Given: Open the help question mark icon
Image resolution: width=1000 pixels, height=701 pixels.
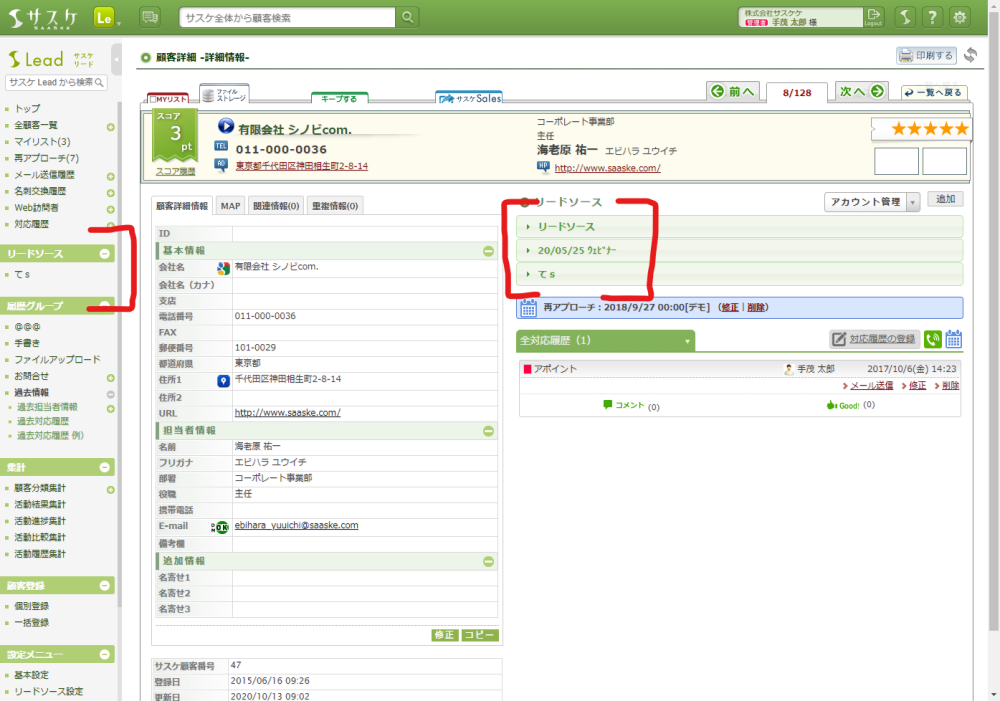Looking at the screenshot, I should coord(932,17).
